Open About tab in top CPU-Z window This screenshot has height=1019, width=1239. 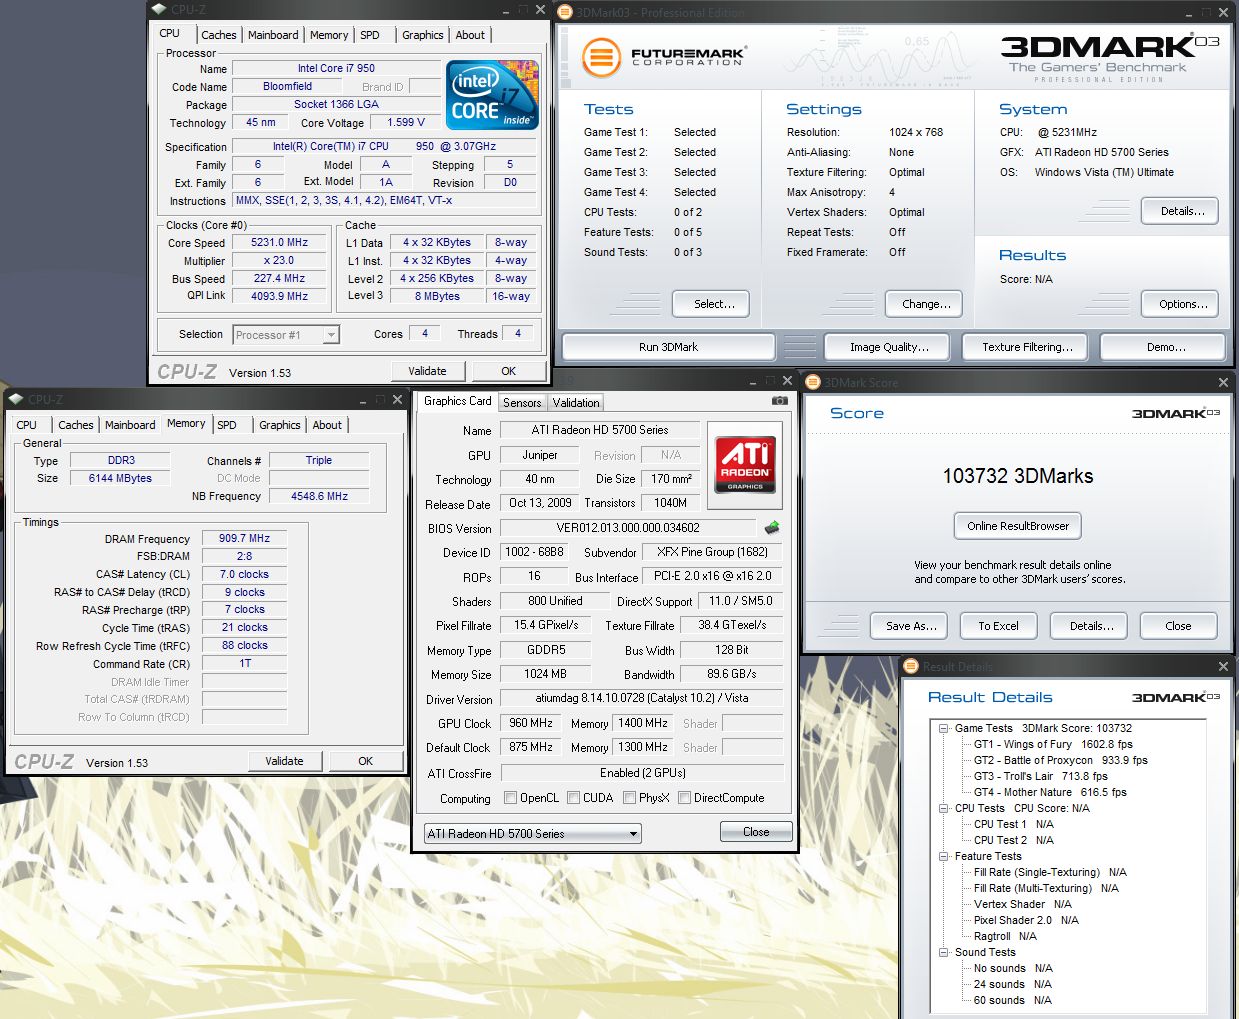(x=470, y=35)
